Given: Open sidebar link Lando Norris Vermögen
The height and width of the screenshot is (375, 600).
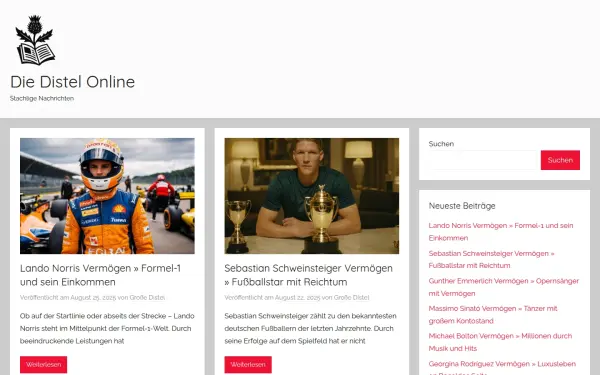Looking at the screenshot, I should coord(501,232).
